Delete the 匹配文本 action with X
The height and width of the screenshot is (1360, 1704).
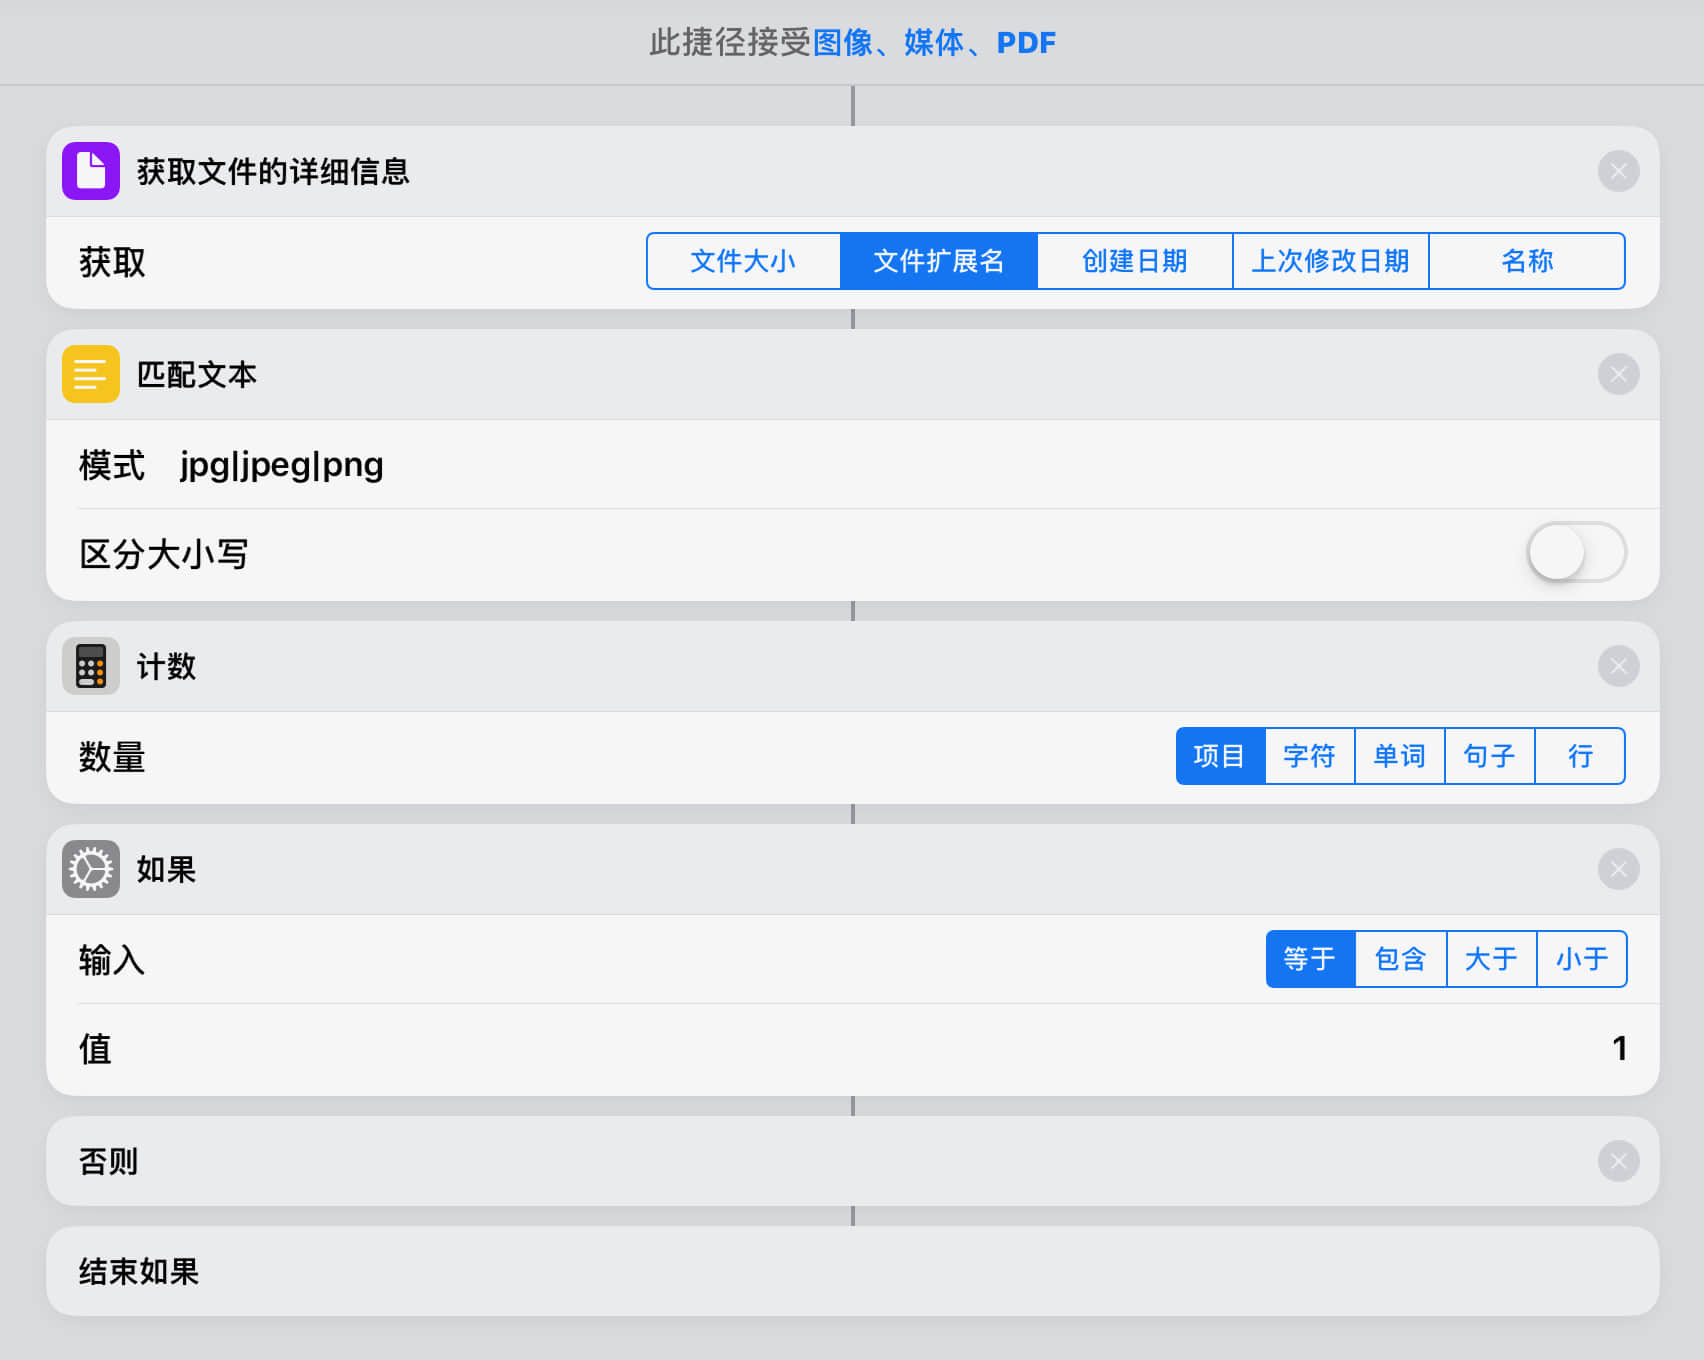coord(1618,374)
